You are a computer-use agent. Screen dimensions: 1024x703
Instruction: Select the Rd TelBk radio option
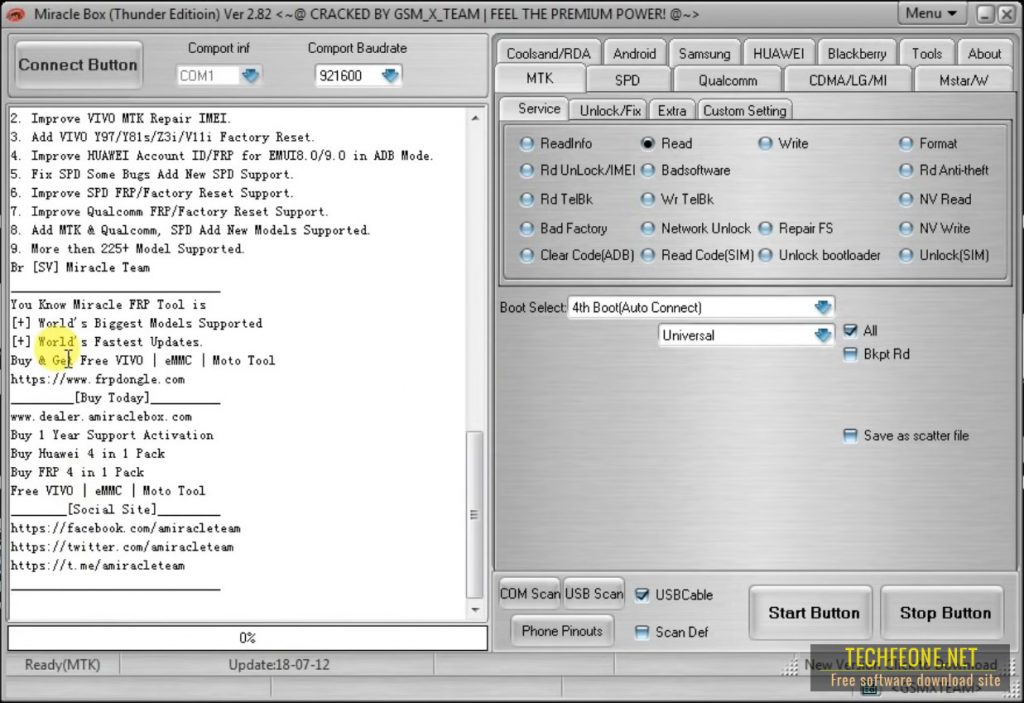pos(526,199)
